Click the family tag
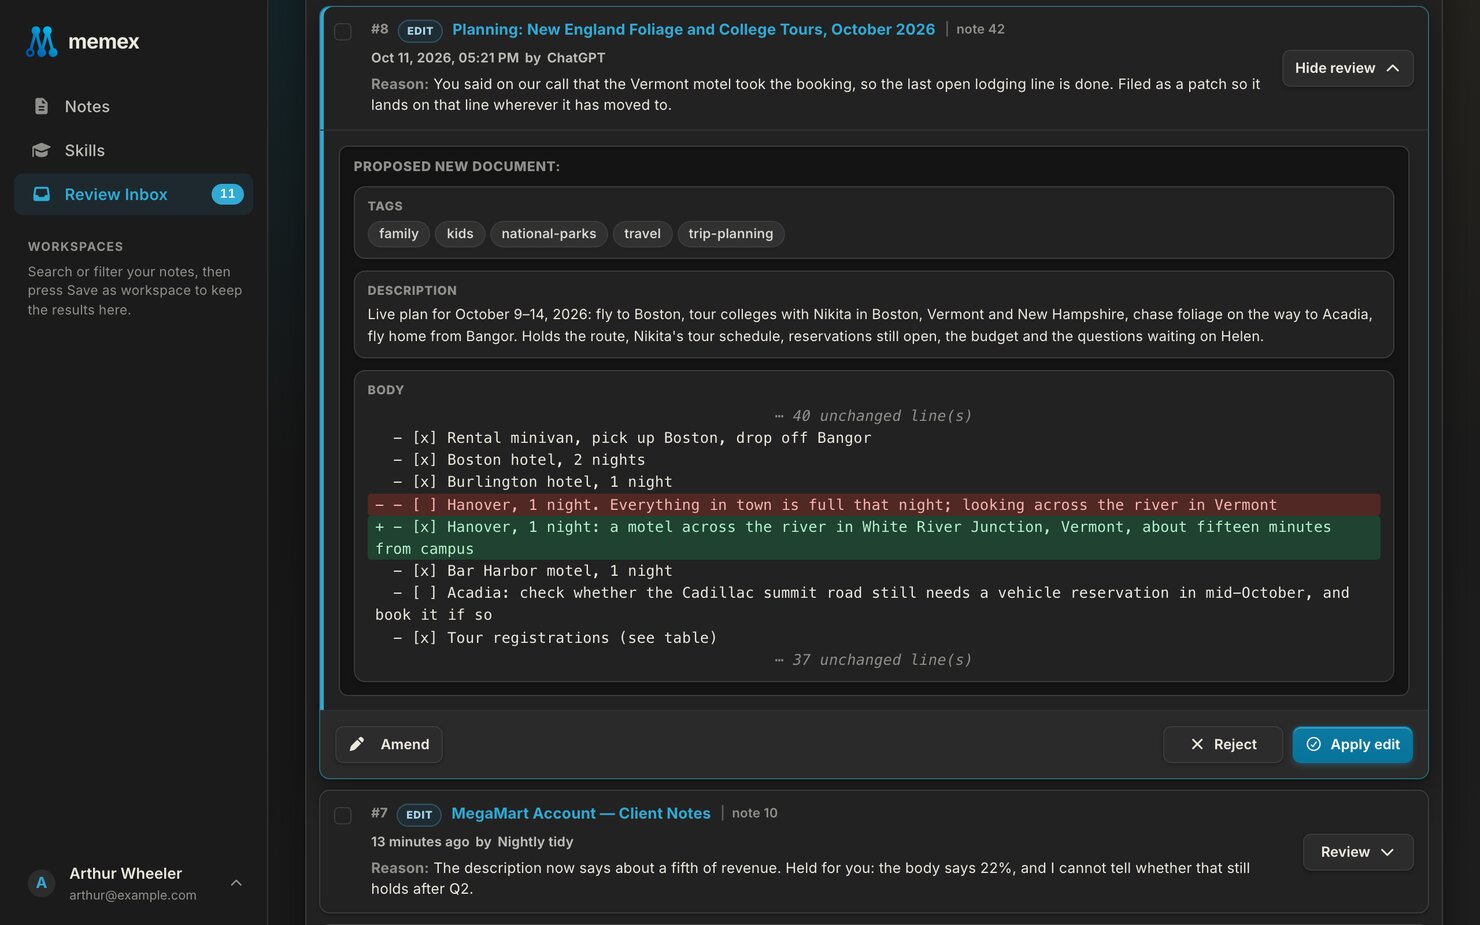The height and width of the screenshot is (925, 1480). point(399,234)
